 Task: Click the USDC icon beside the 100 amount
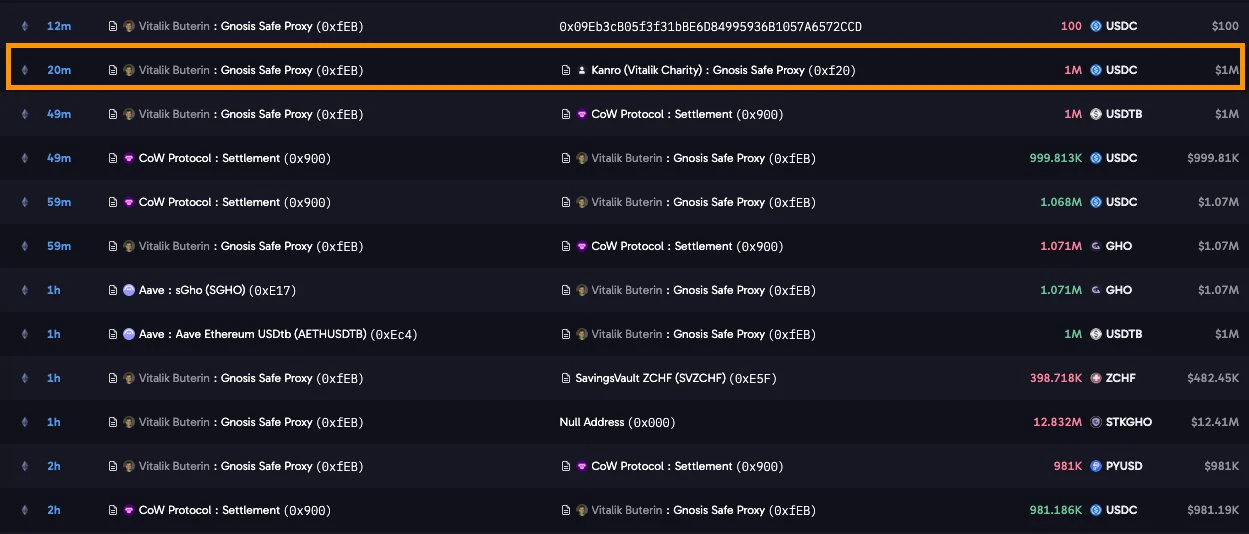tap(1096, 26)
